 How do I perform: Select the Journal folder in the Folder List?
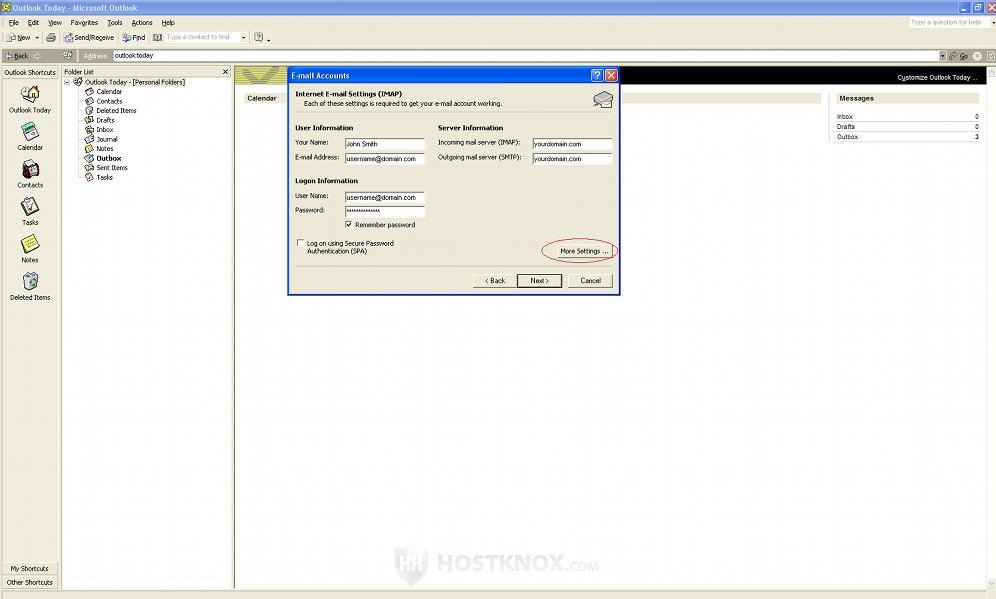click(107, 139)
